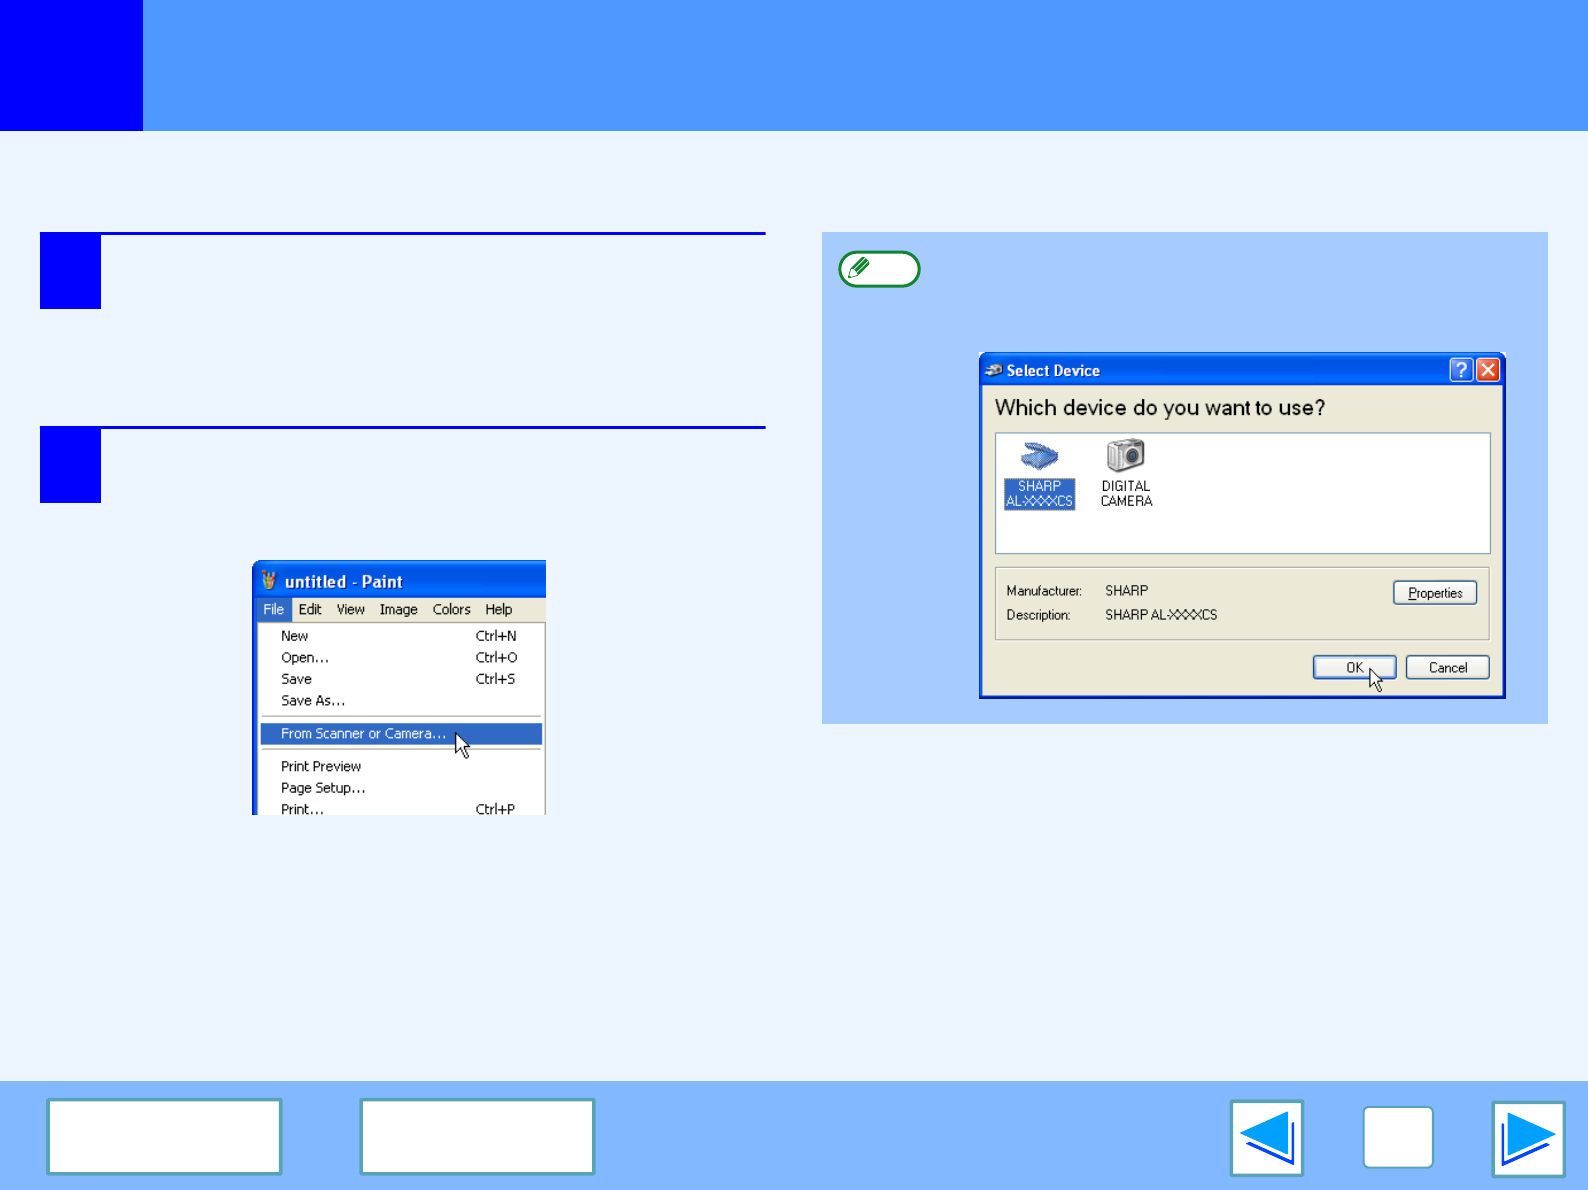Viewport: 1588px width, 1190px height.
Task: Click the Paint app icon in title bar
Action: [268, 581]
